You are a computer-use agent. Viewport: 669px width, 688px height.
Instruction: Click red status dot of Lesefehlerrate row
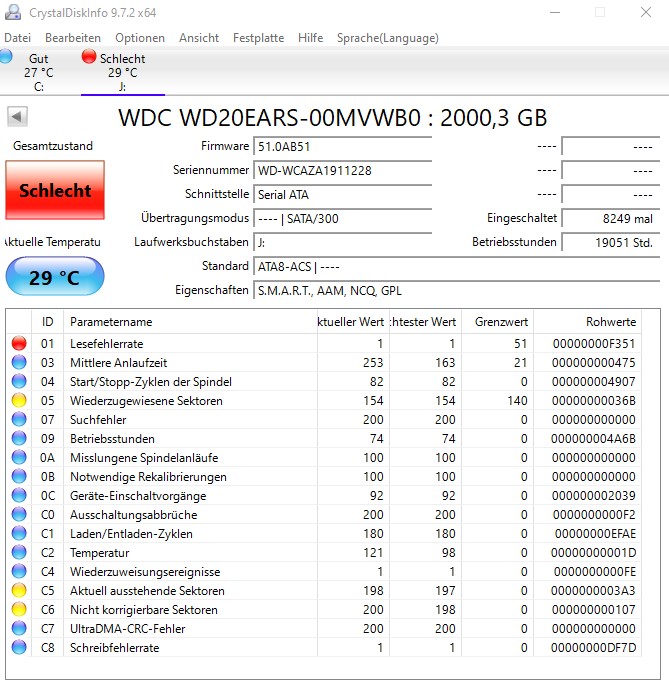[x=19, y=343]
